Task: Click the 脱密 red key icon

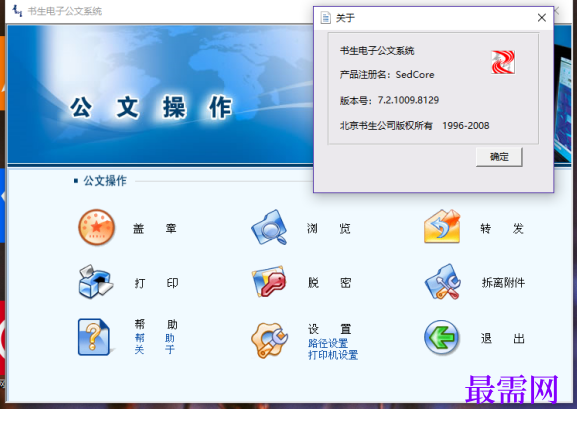Action: 269,282
